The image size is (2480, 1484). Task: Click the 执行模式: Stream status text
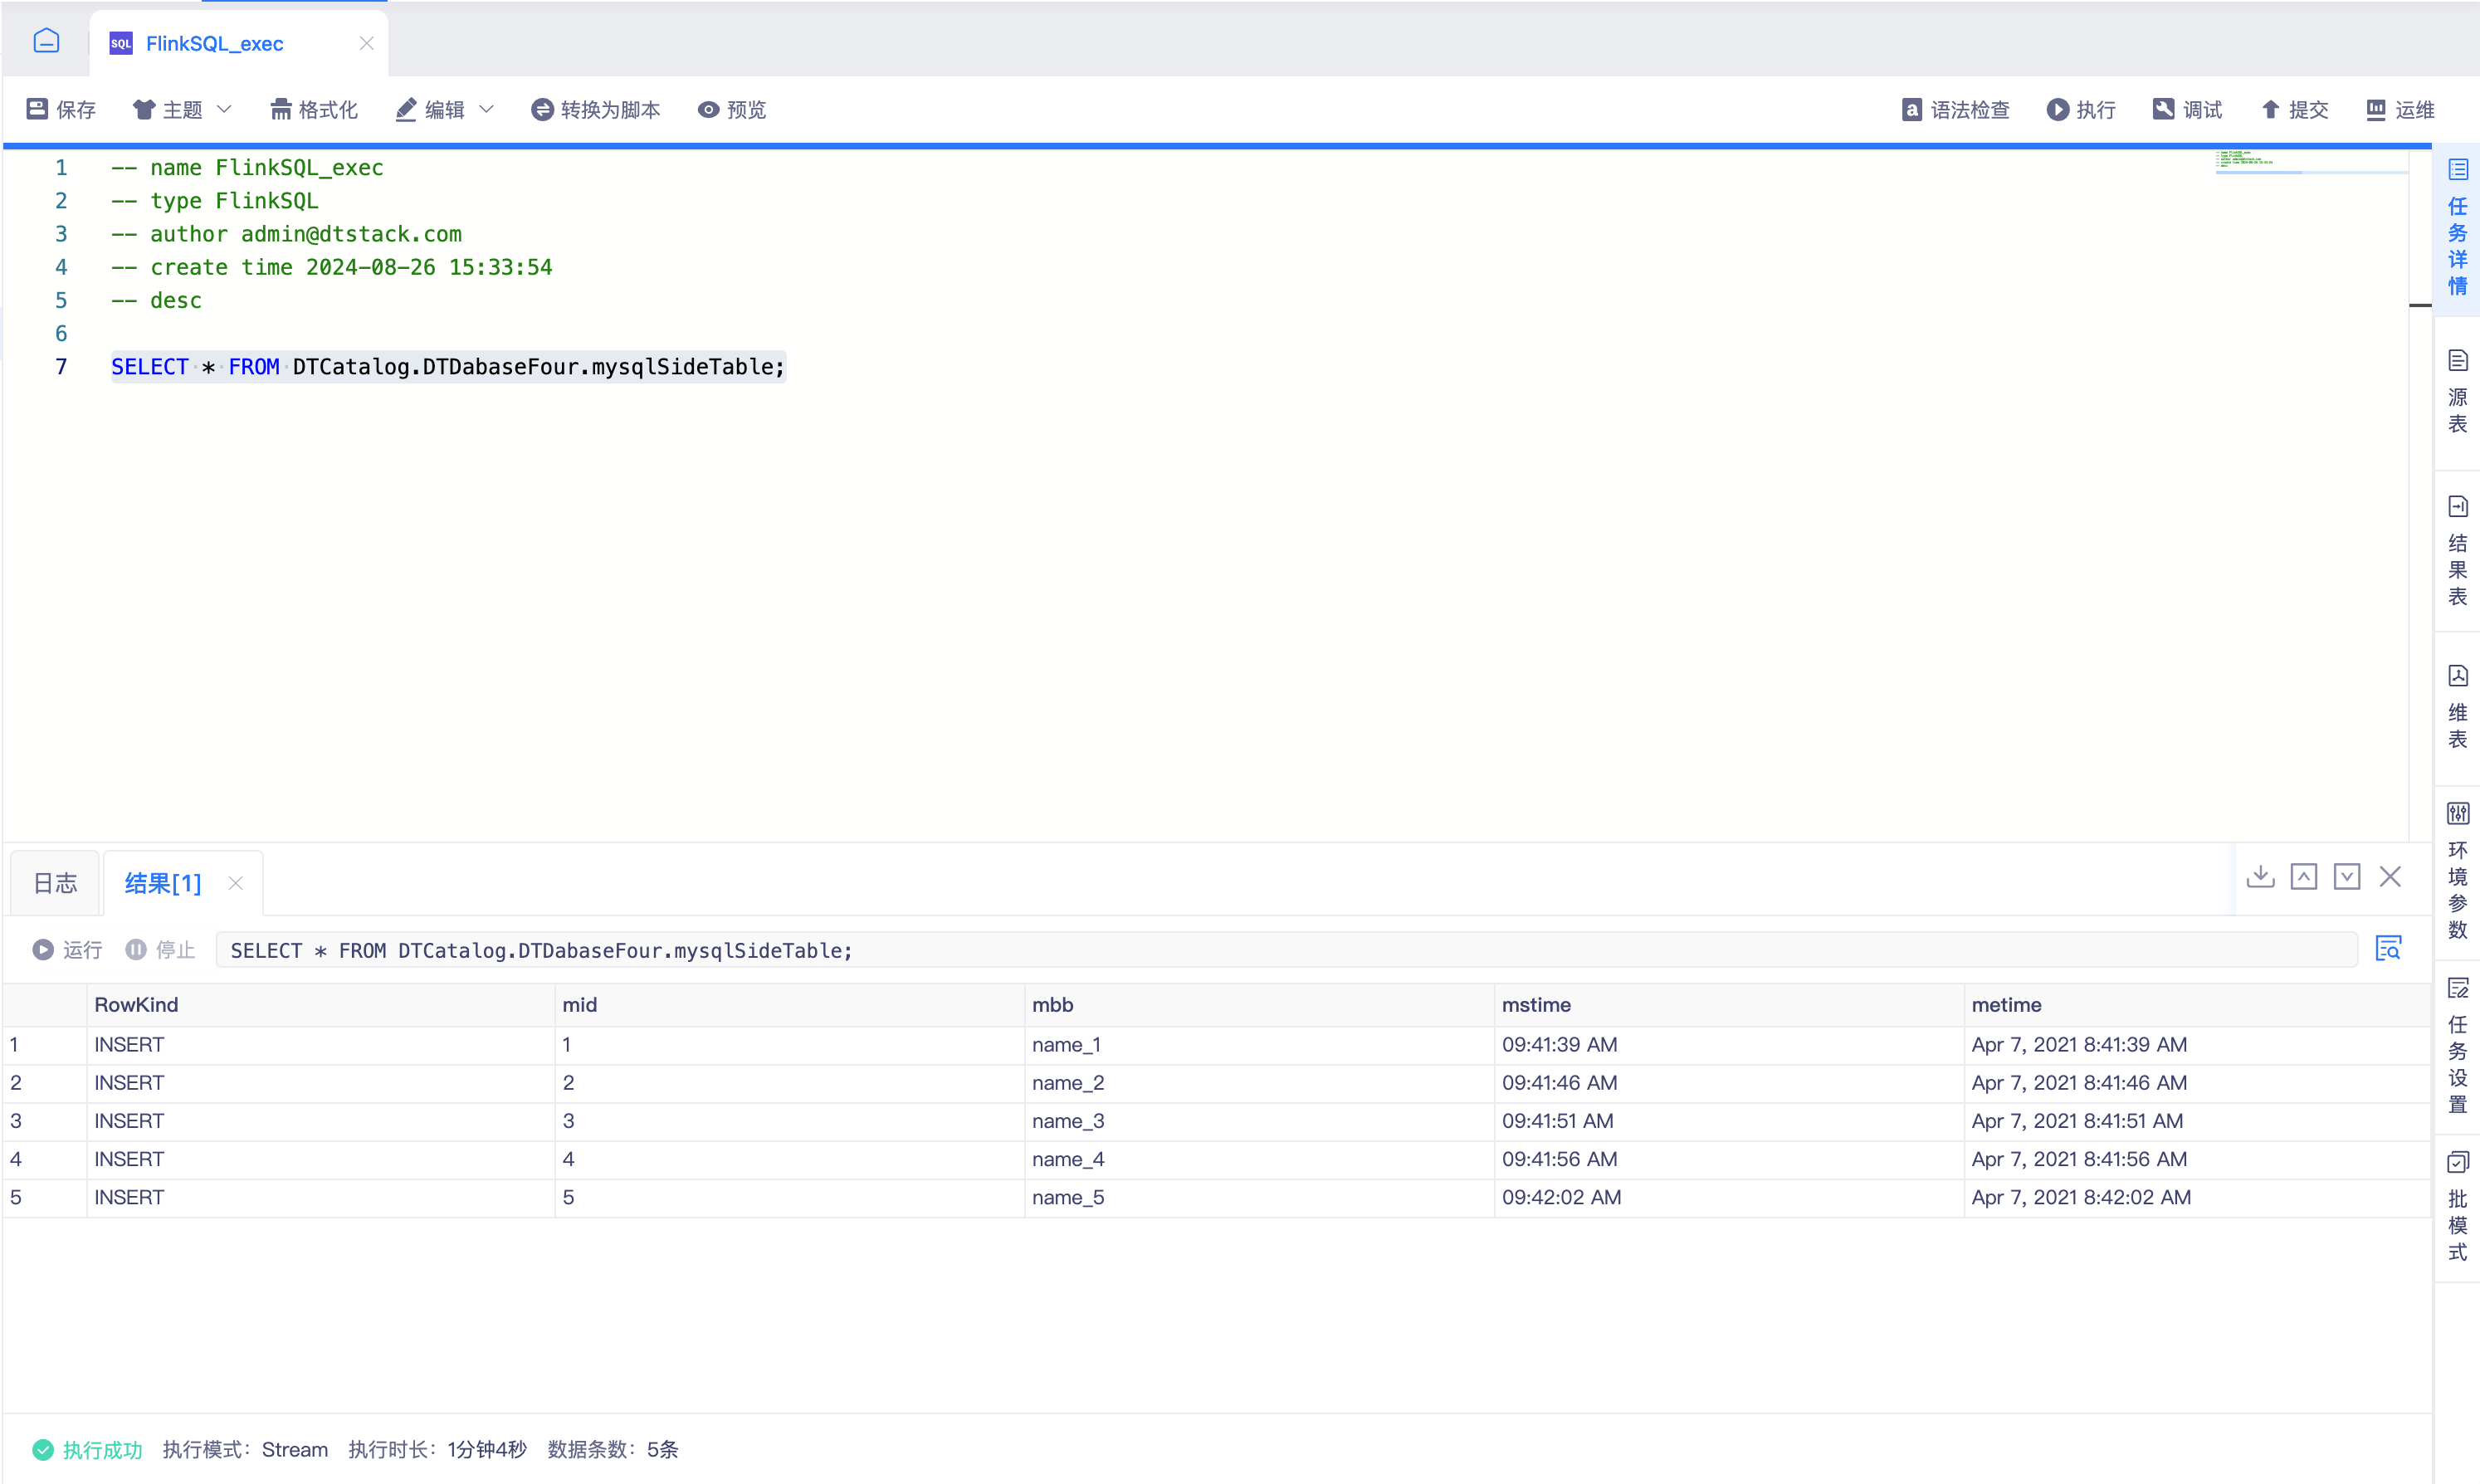[x=245, y=1449]
